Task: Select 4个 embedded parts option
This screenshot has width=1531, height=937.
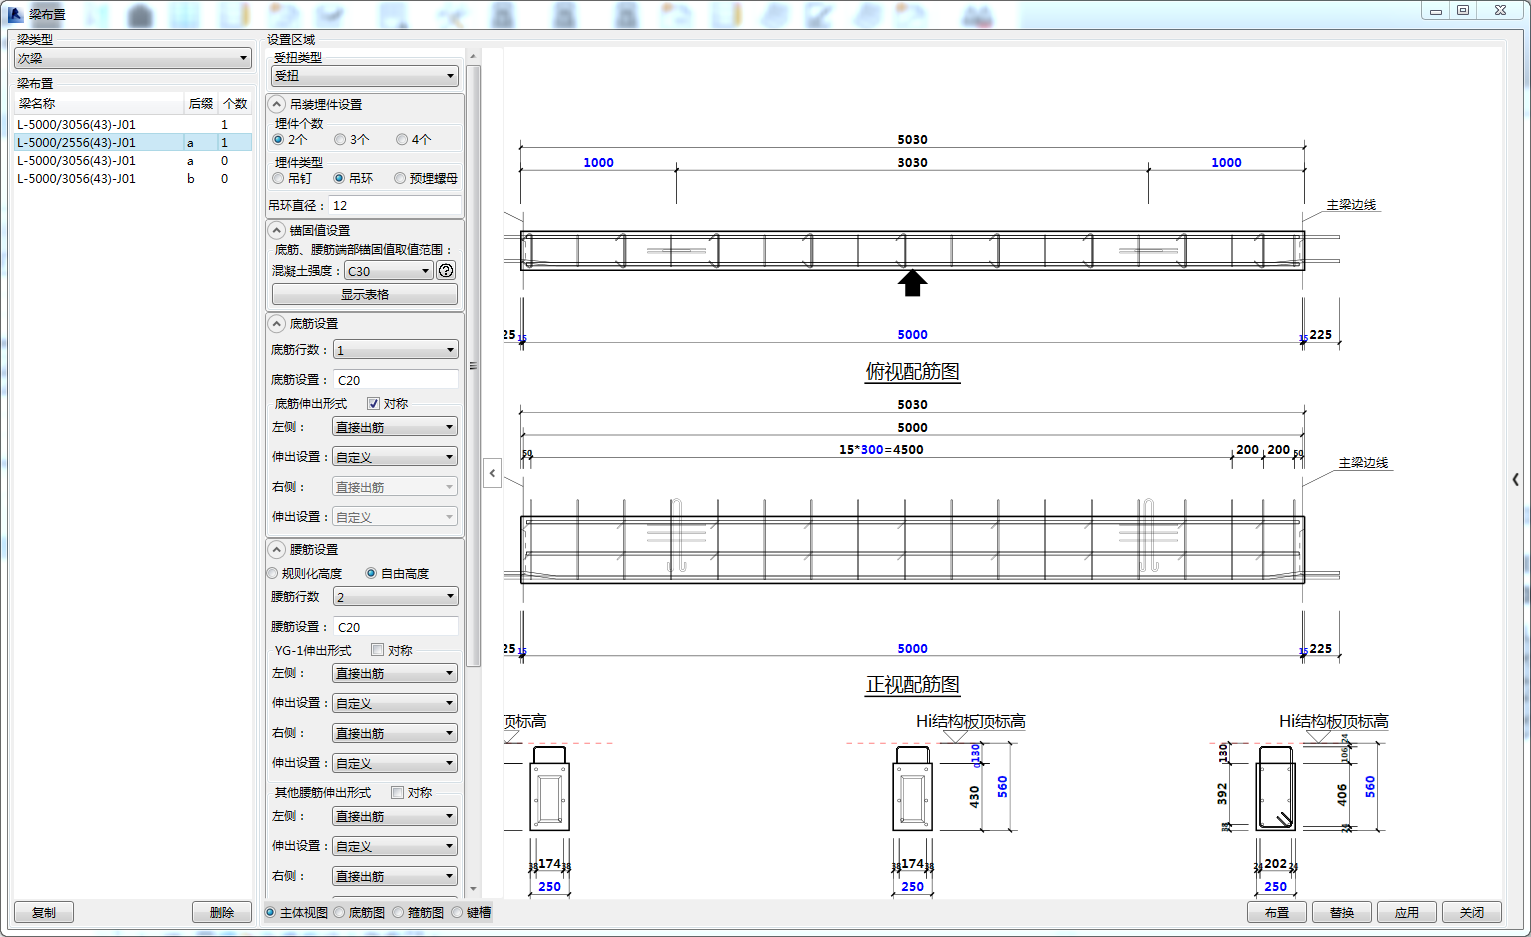Action: click(x=414, y=140)
